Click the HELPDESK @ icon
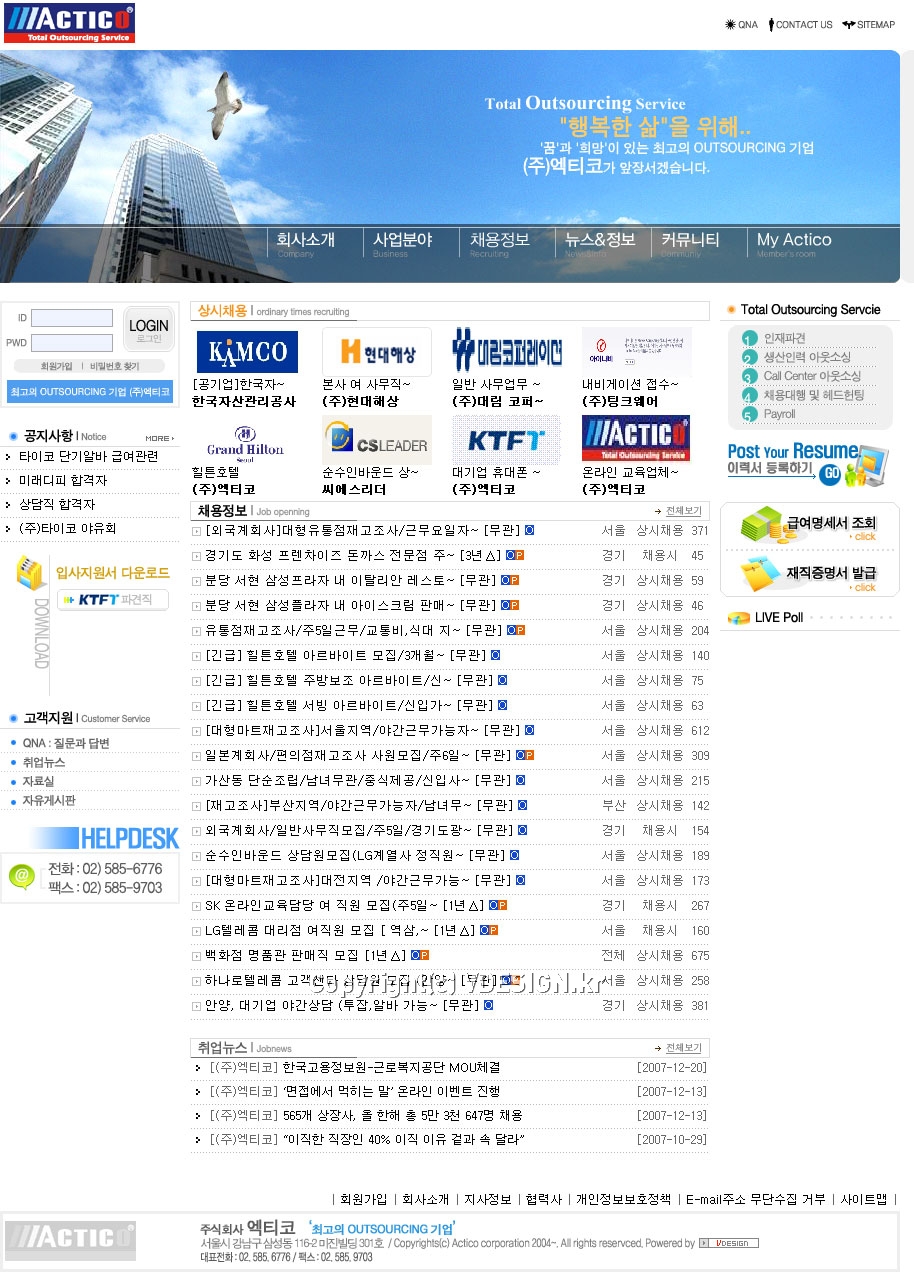The width and height of the screenshot is (914, 1287). 21,876
